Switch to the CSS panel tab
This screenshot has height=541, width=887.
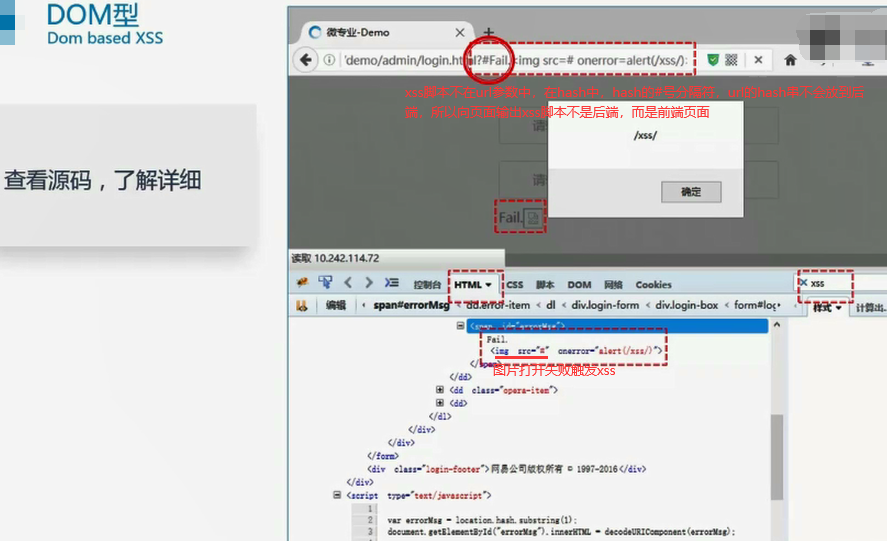pyautogui.click(x=515, y=285)
